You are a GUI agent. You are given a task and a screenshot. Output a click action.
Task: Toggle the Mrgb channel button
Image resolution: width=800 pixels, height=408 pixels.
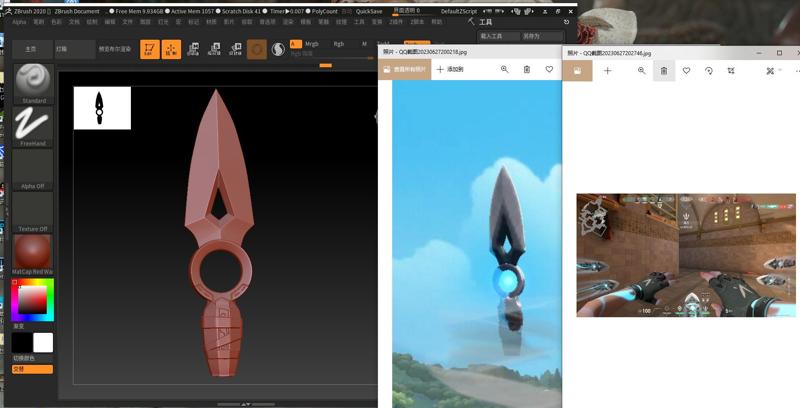point(312,44)
